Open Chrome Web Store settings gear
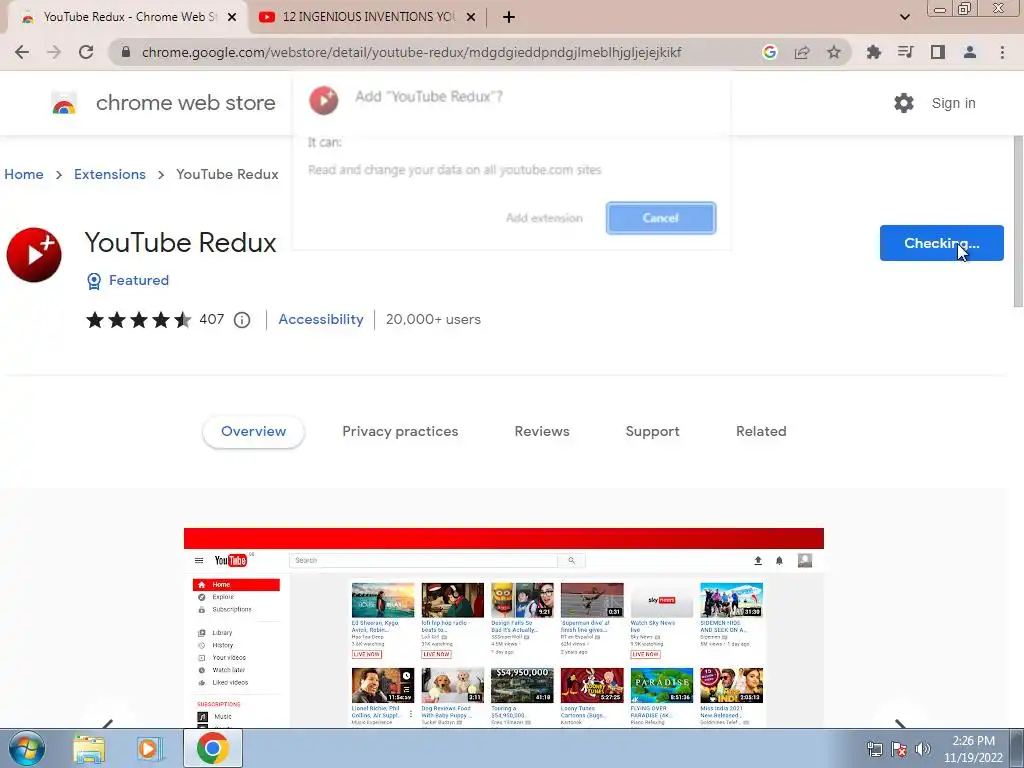The height and width of the screenshot is (768, 1024). 904,103
